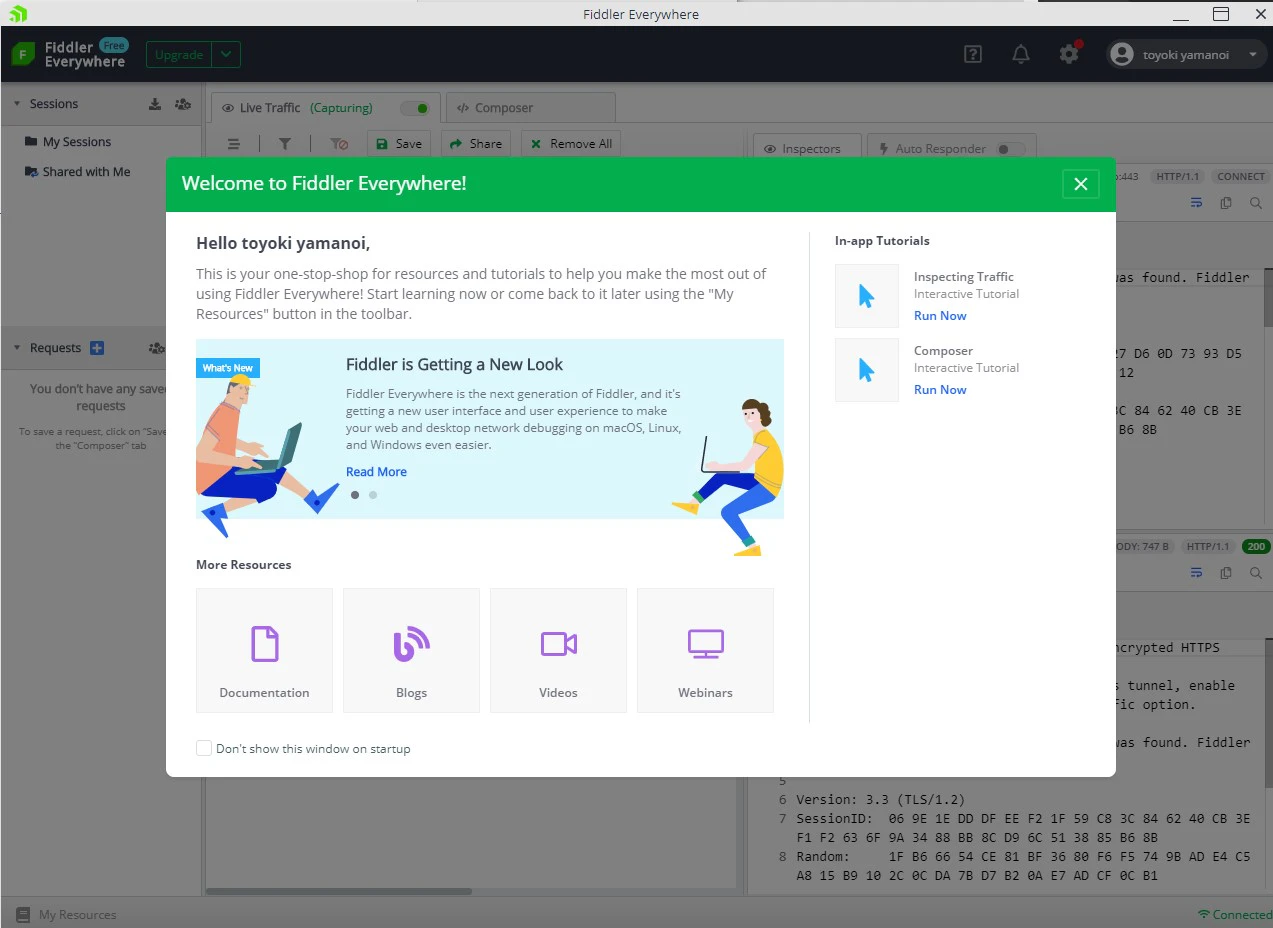1273x928 pixels.
Task: Close the Welcome to Fiddler Everywhere dialog
Action: [1080, 184]
